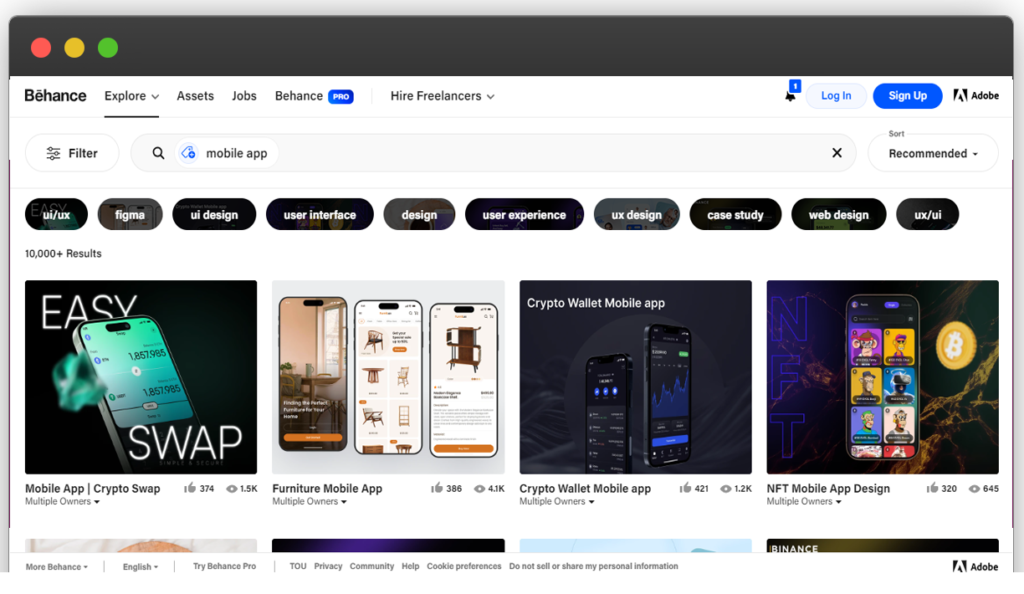
Task: Expand the Hire Freelancers dropdown
Action: tap(442, 96)
